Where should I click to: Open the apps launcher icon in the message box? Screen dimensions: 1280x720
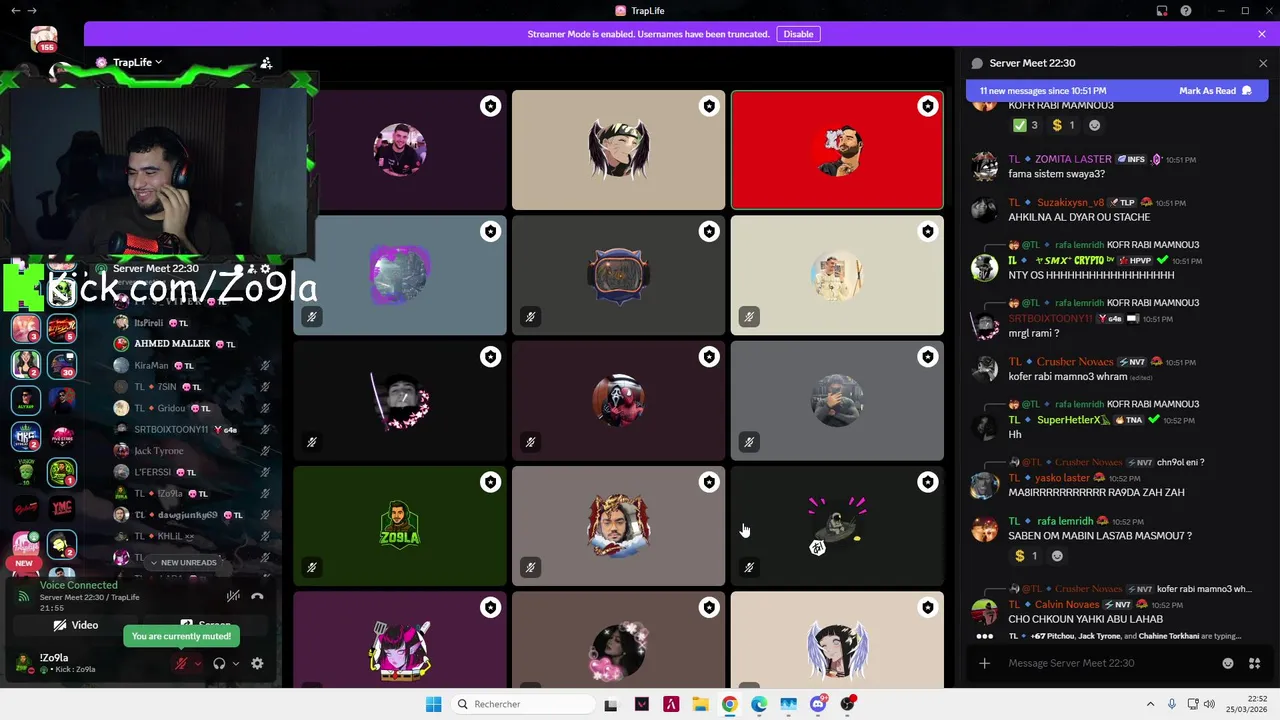(x=1254, y=663)
